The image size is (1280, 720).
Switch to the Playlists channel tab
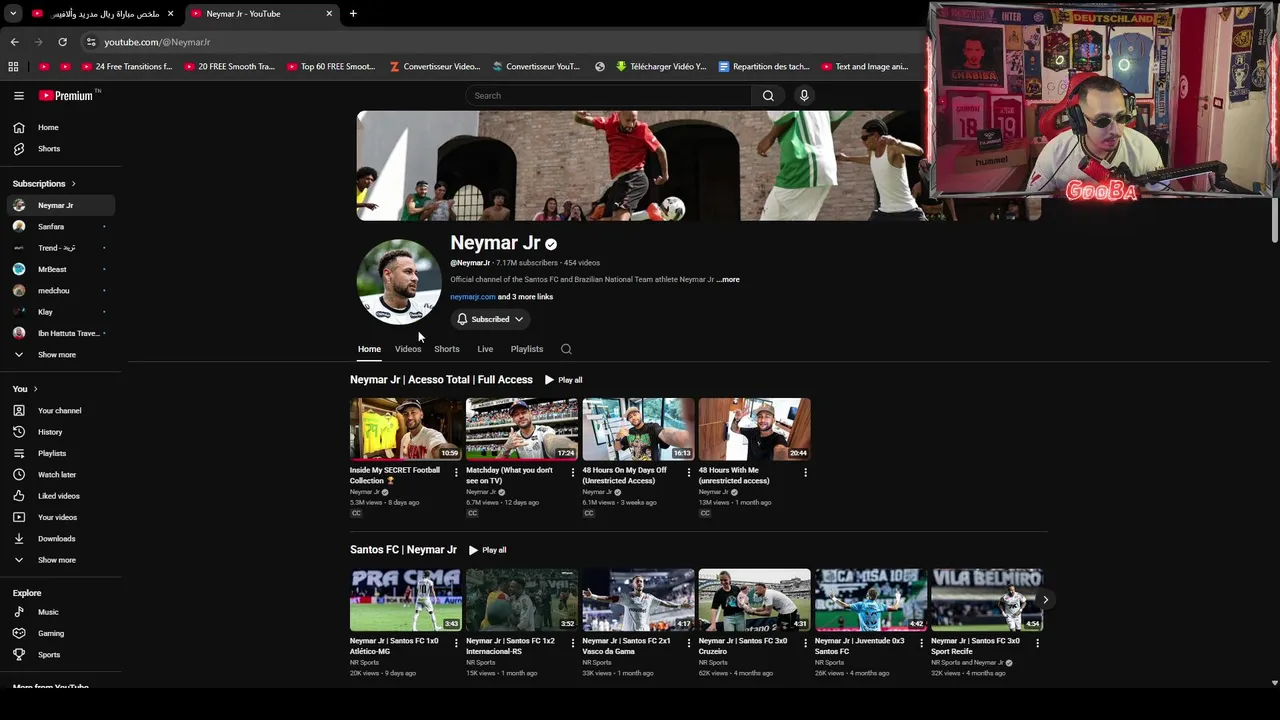point(527,349)
